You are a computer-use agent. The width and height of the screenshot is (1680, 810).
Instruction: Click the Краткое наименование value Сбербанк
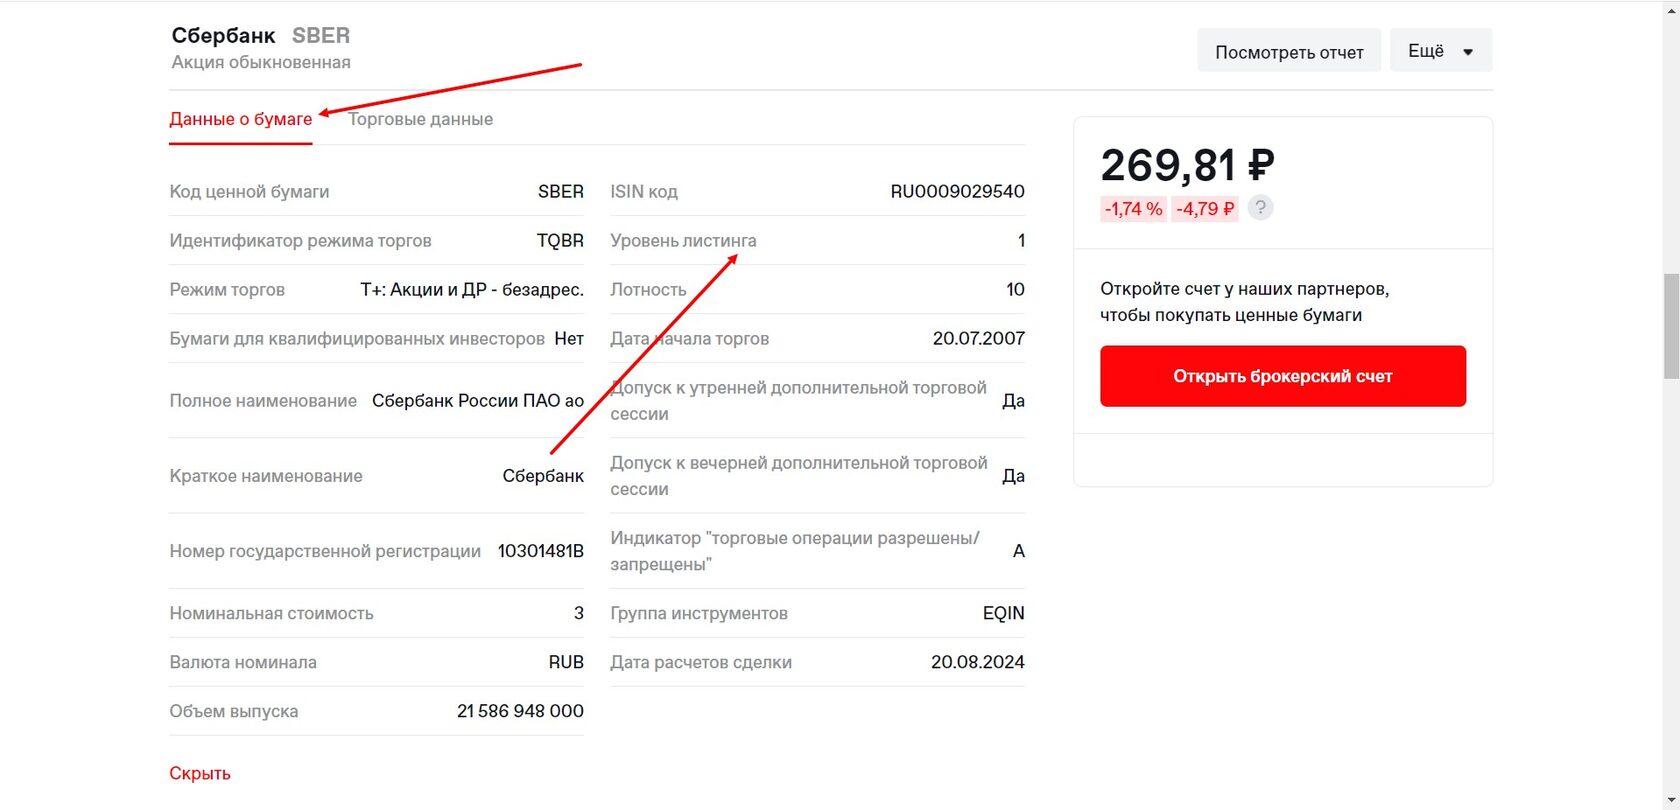click(x=543, y=476)
